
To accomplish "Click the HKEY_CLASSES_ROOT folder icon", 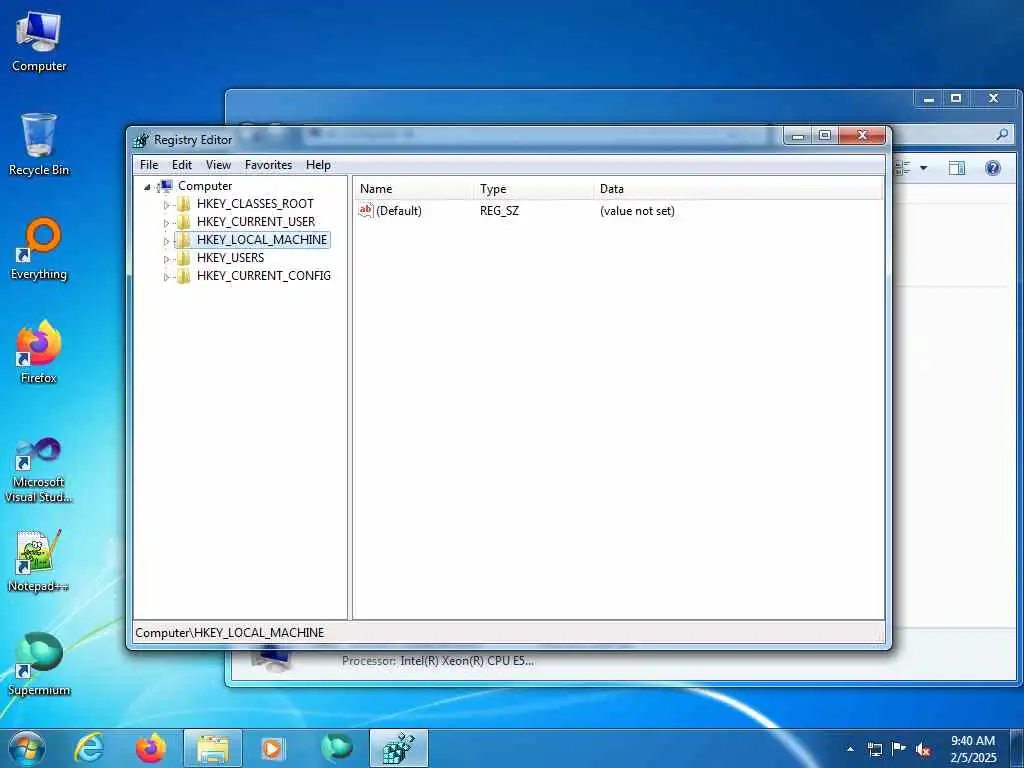I will click(184, 204).
